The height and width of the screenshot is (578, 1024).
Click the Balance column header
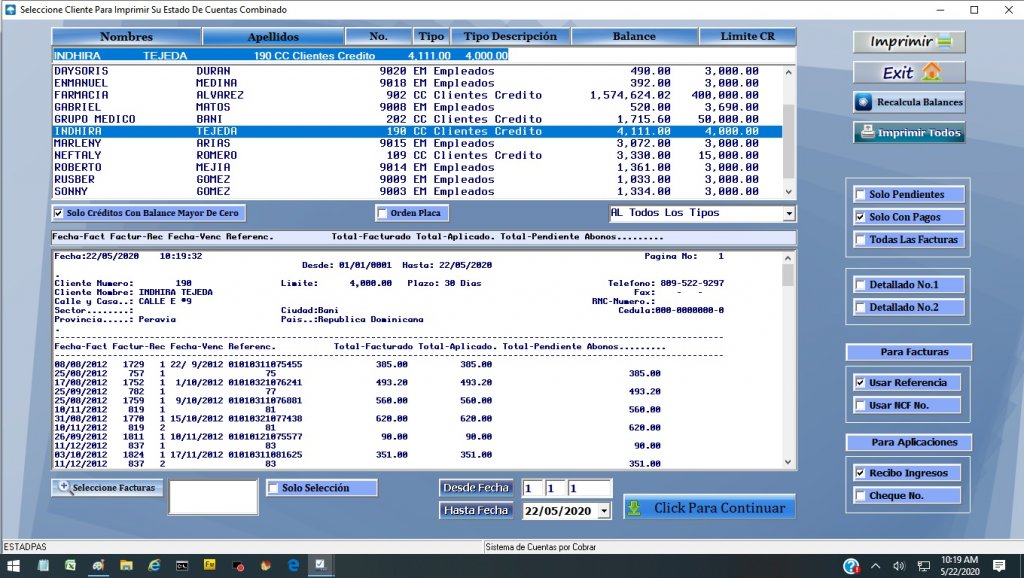[x=634, y=36]
